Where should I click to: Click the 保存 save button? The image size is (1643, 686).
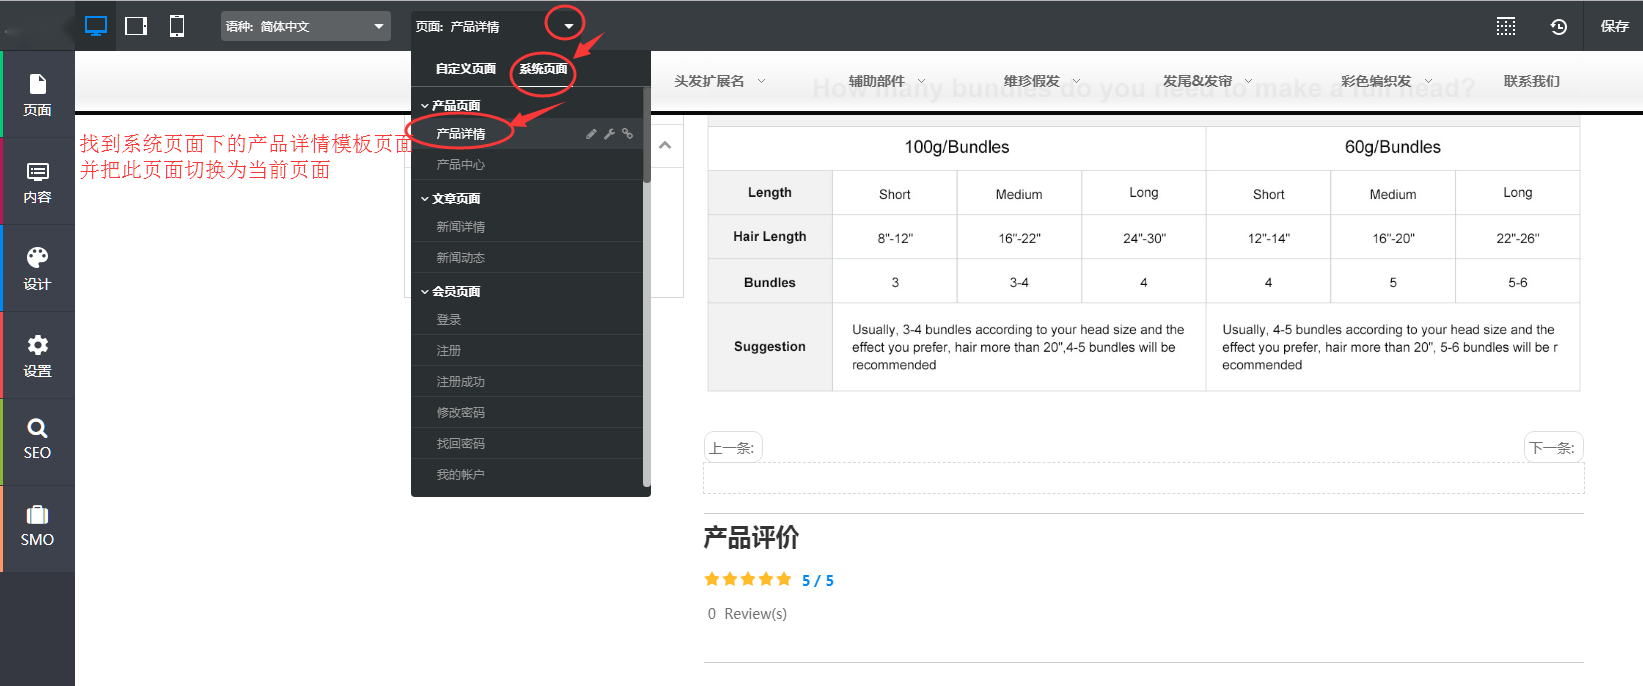point(1614,26)
